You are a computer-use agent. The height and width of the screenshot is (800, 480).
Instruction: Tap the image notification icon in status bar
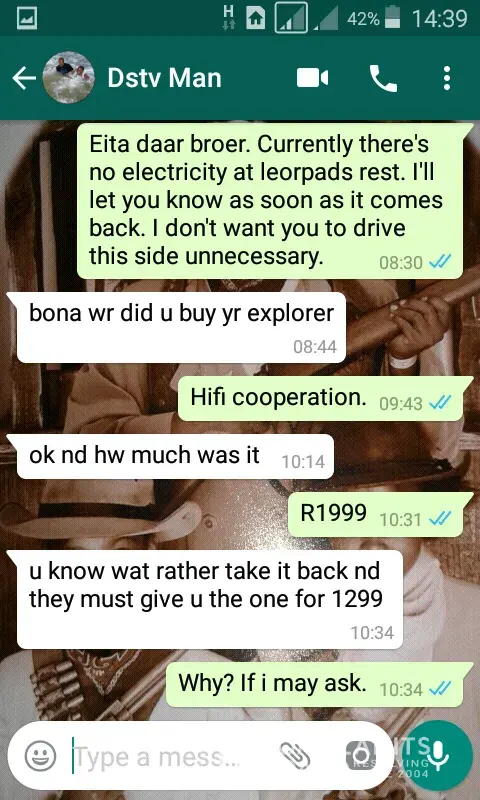coord(27,19)
